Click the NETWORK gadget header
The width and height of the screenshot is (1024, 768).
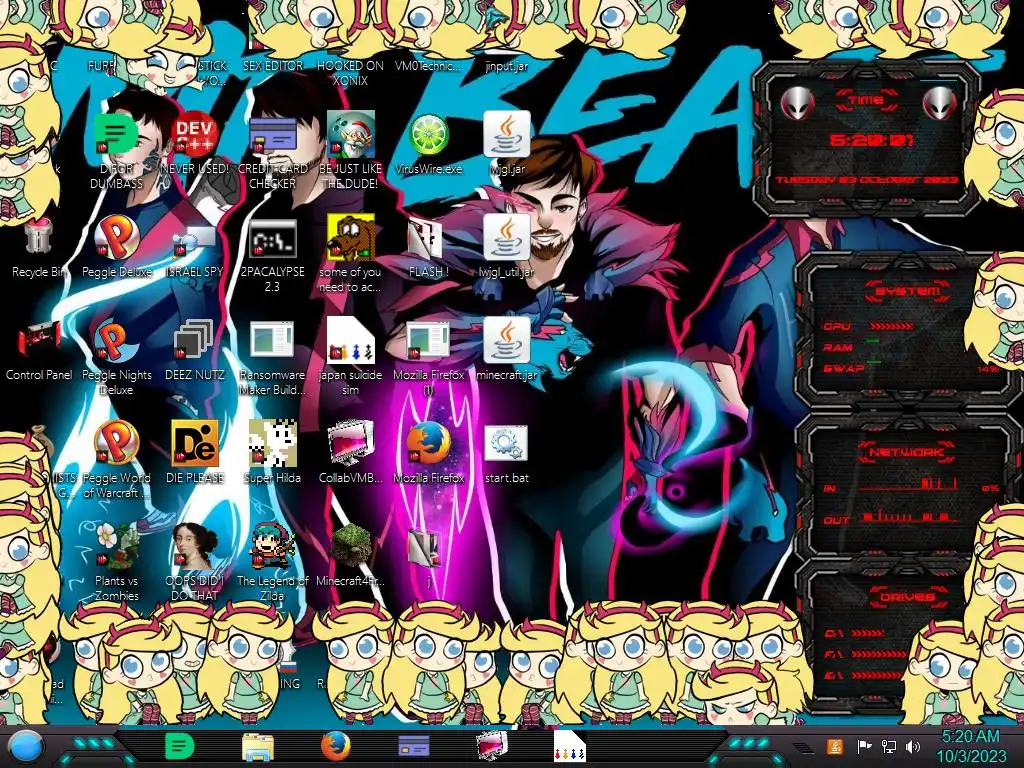click(906, 452)
